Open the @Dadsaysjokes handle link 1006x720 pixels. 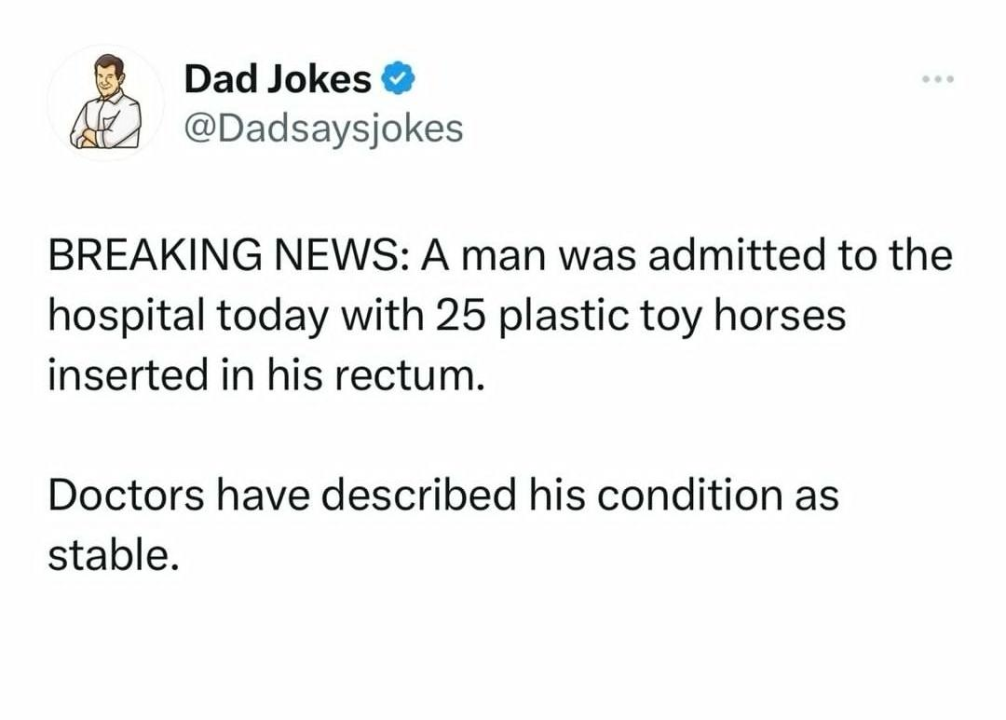point(323,129)
